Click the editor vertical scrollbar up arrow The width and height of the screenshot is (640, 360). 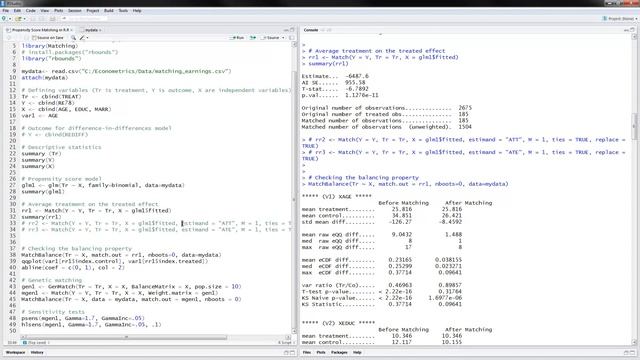[x=294, y=44]
